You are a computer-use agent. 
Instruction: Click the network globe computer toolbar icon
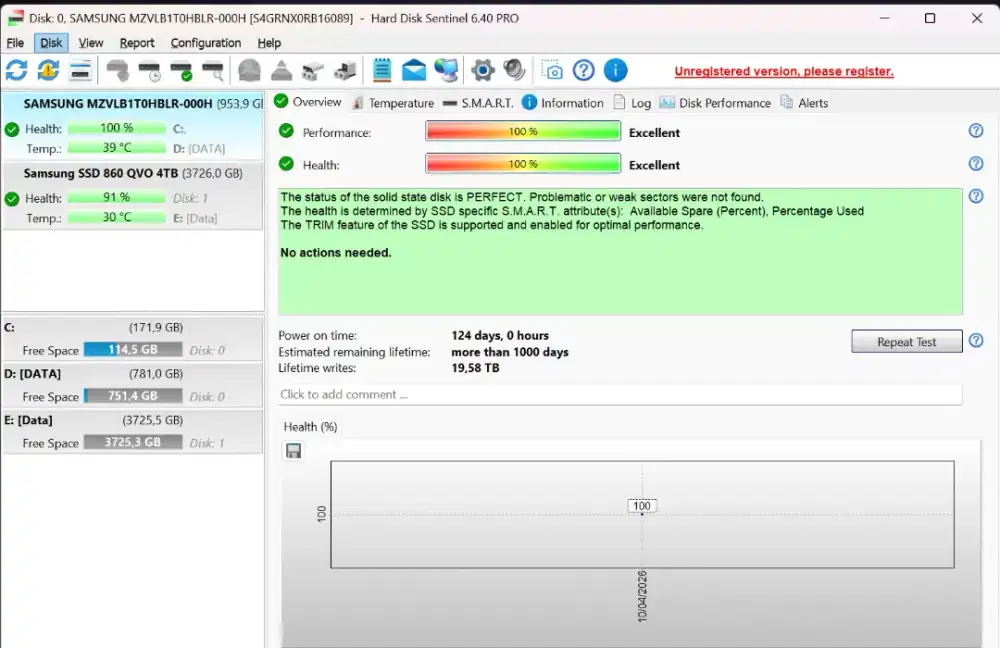446,70
